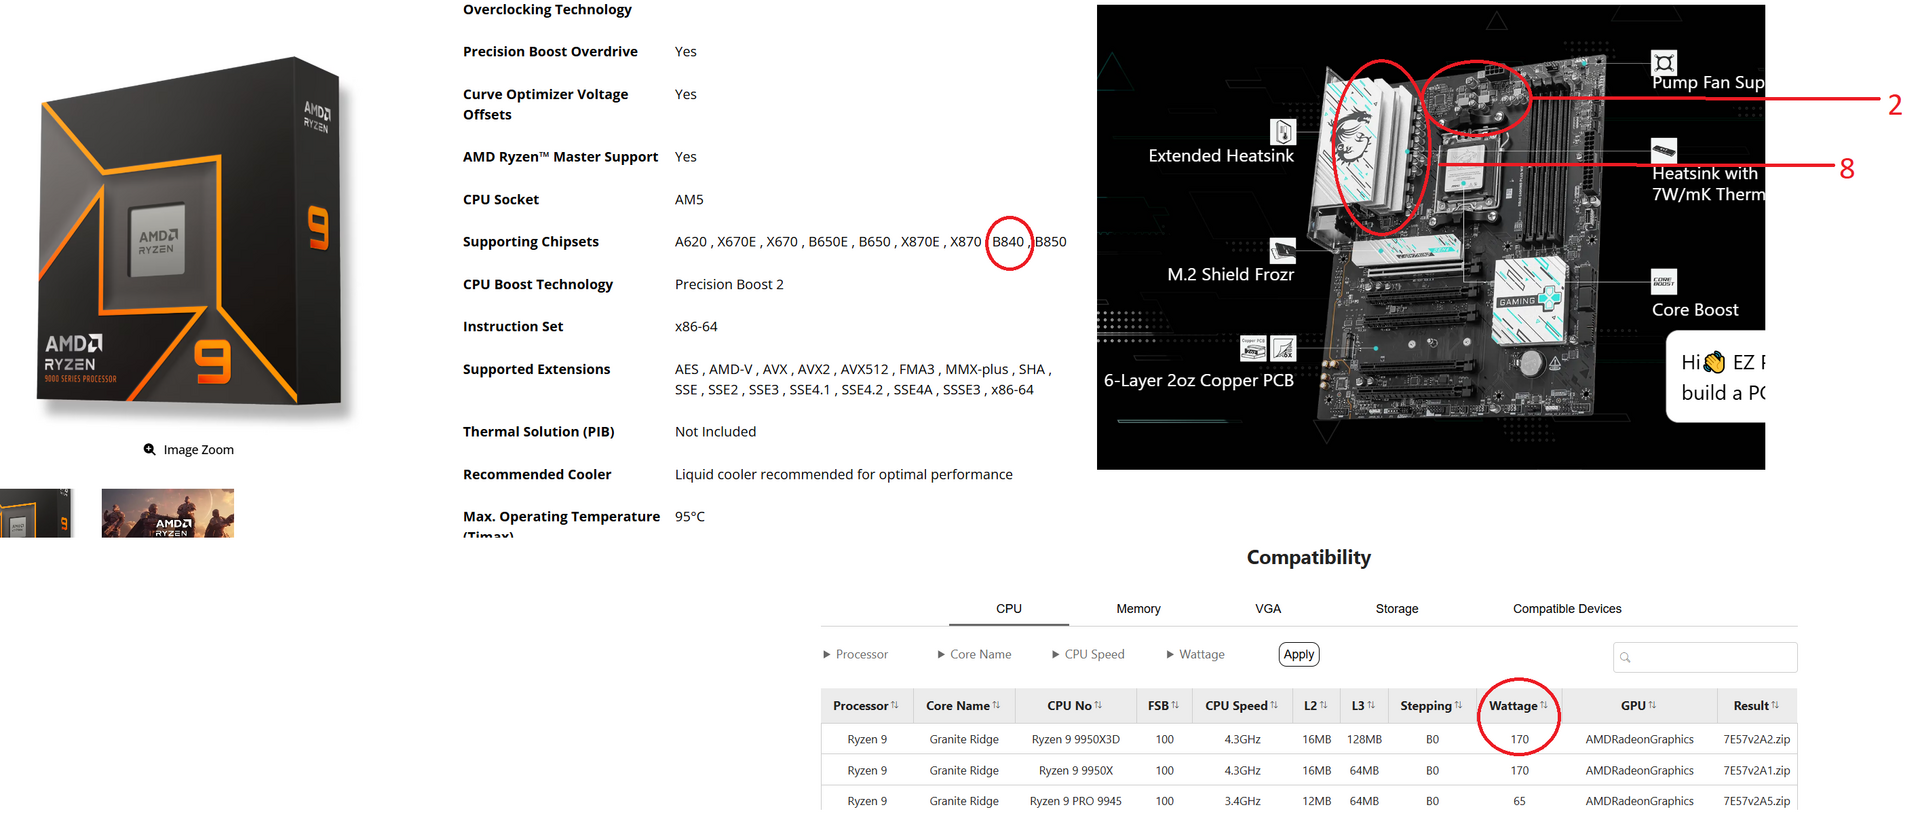Click the Ryzen 9 9950X3D CPU number cell

click(x=1076, y=740)
